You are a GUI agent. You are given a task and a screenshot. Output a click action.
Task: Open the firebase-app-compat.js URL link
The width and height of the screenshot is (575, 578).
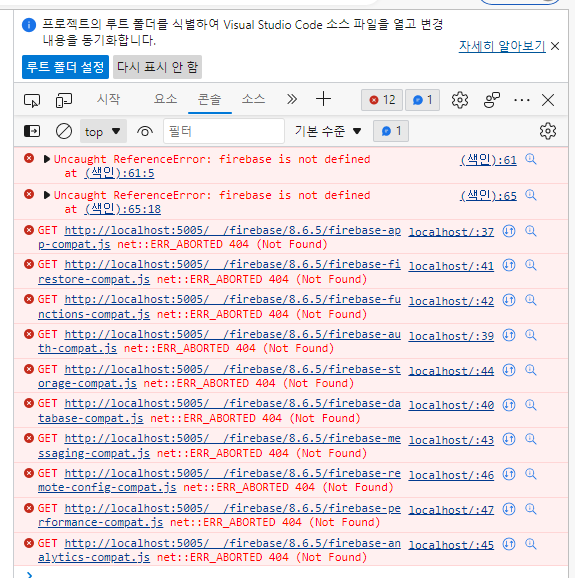pyautogui.click(x=219, y=237)
